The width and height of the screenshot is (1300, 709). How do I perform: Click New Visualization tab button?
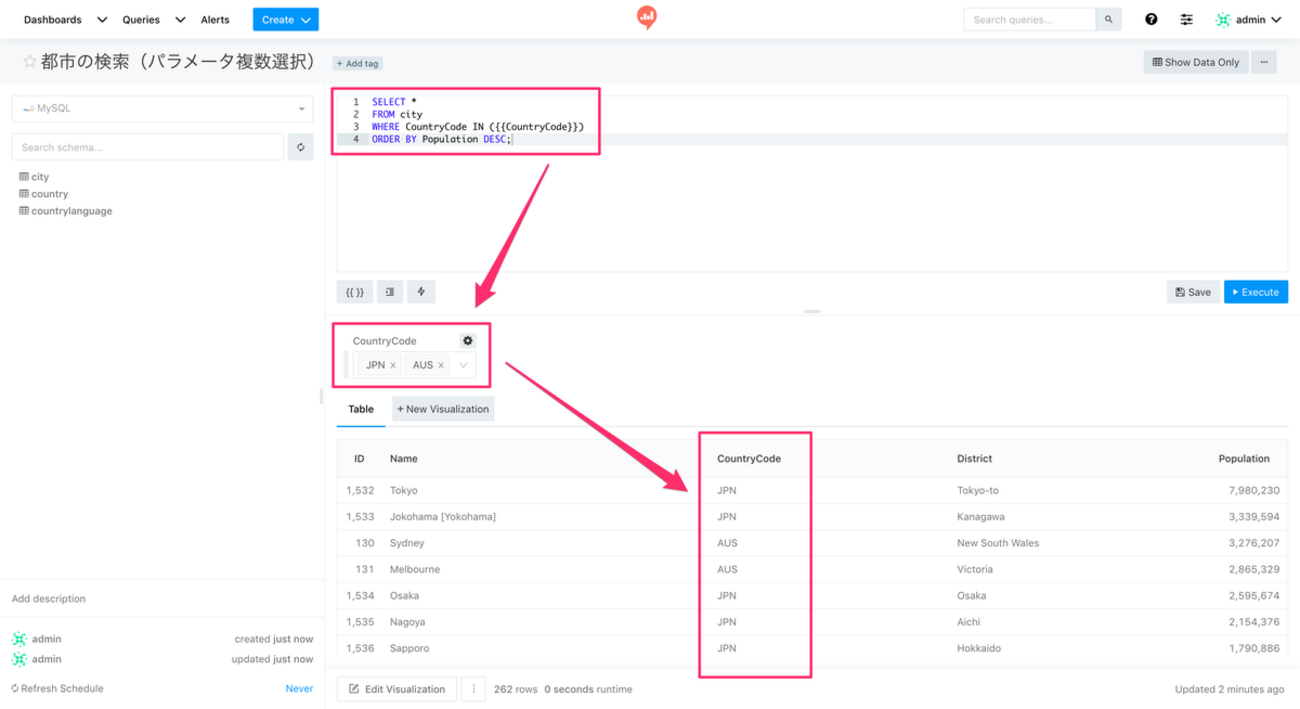click(x=443, y=409)
